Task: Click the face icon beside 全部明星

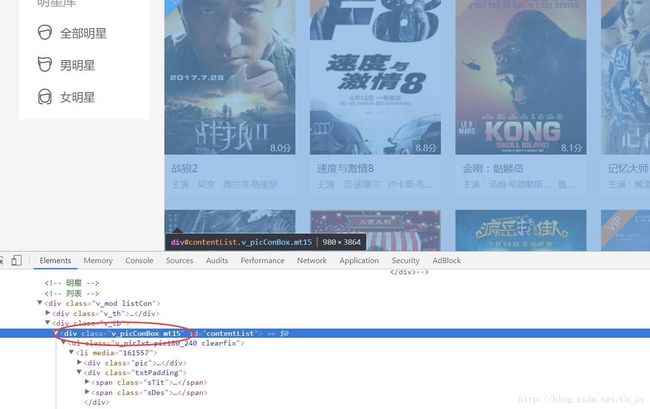Action: coord(45,32)
